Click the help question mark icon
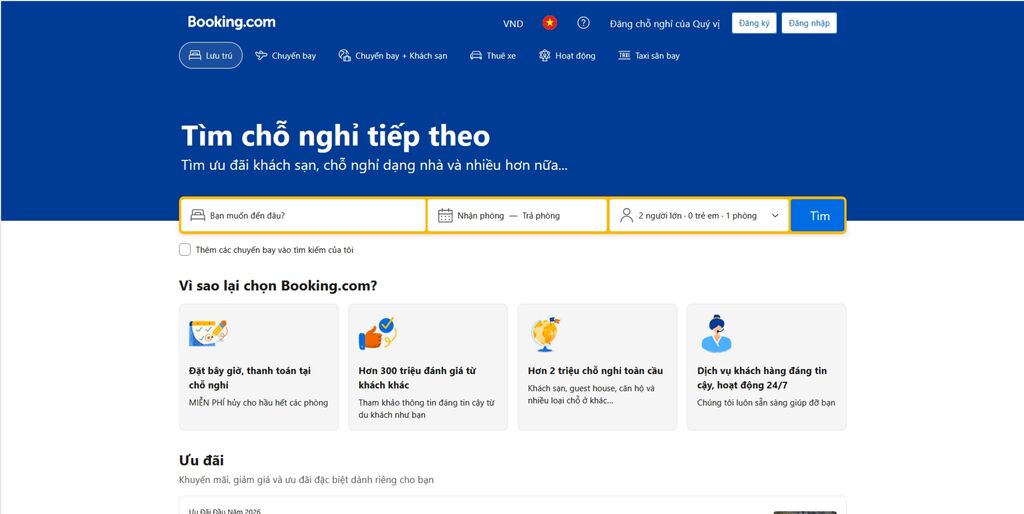Screen dimensions: 1024x514 click(583, 23)
